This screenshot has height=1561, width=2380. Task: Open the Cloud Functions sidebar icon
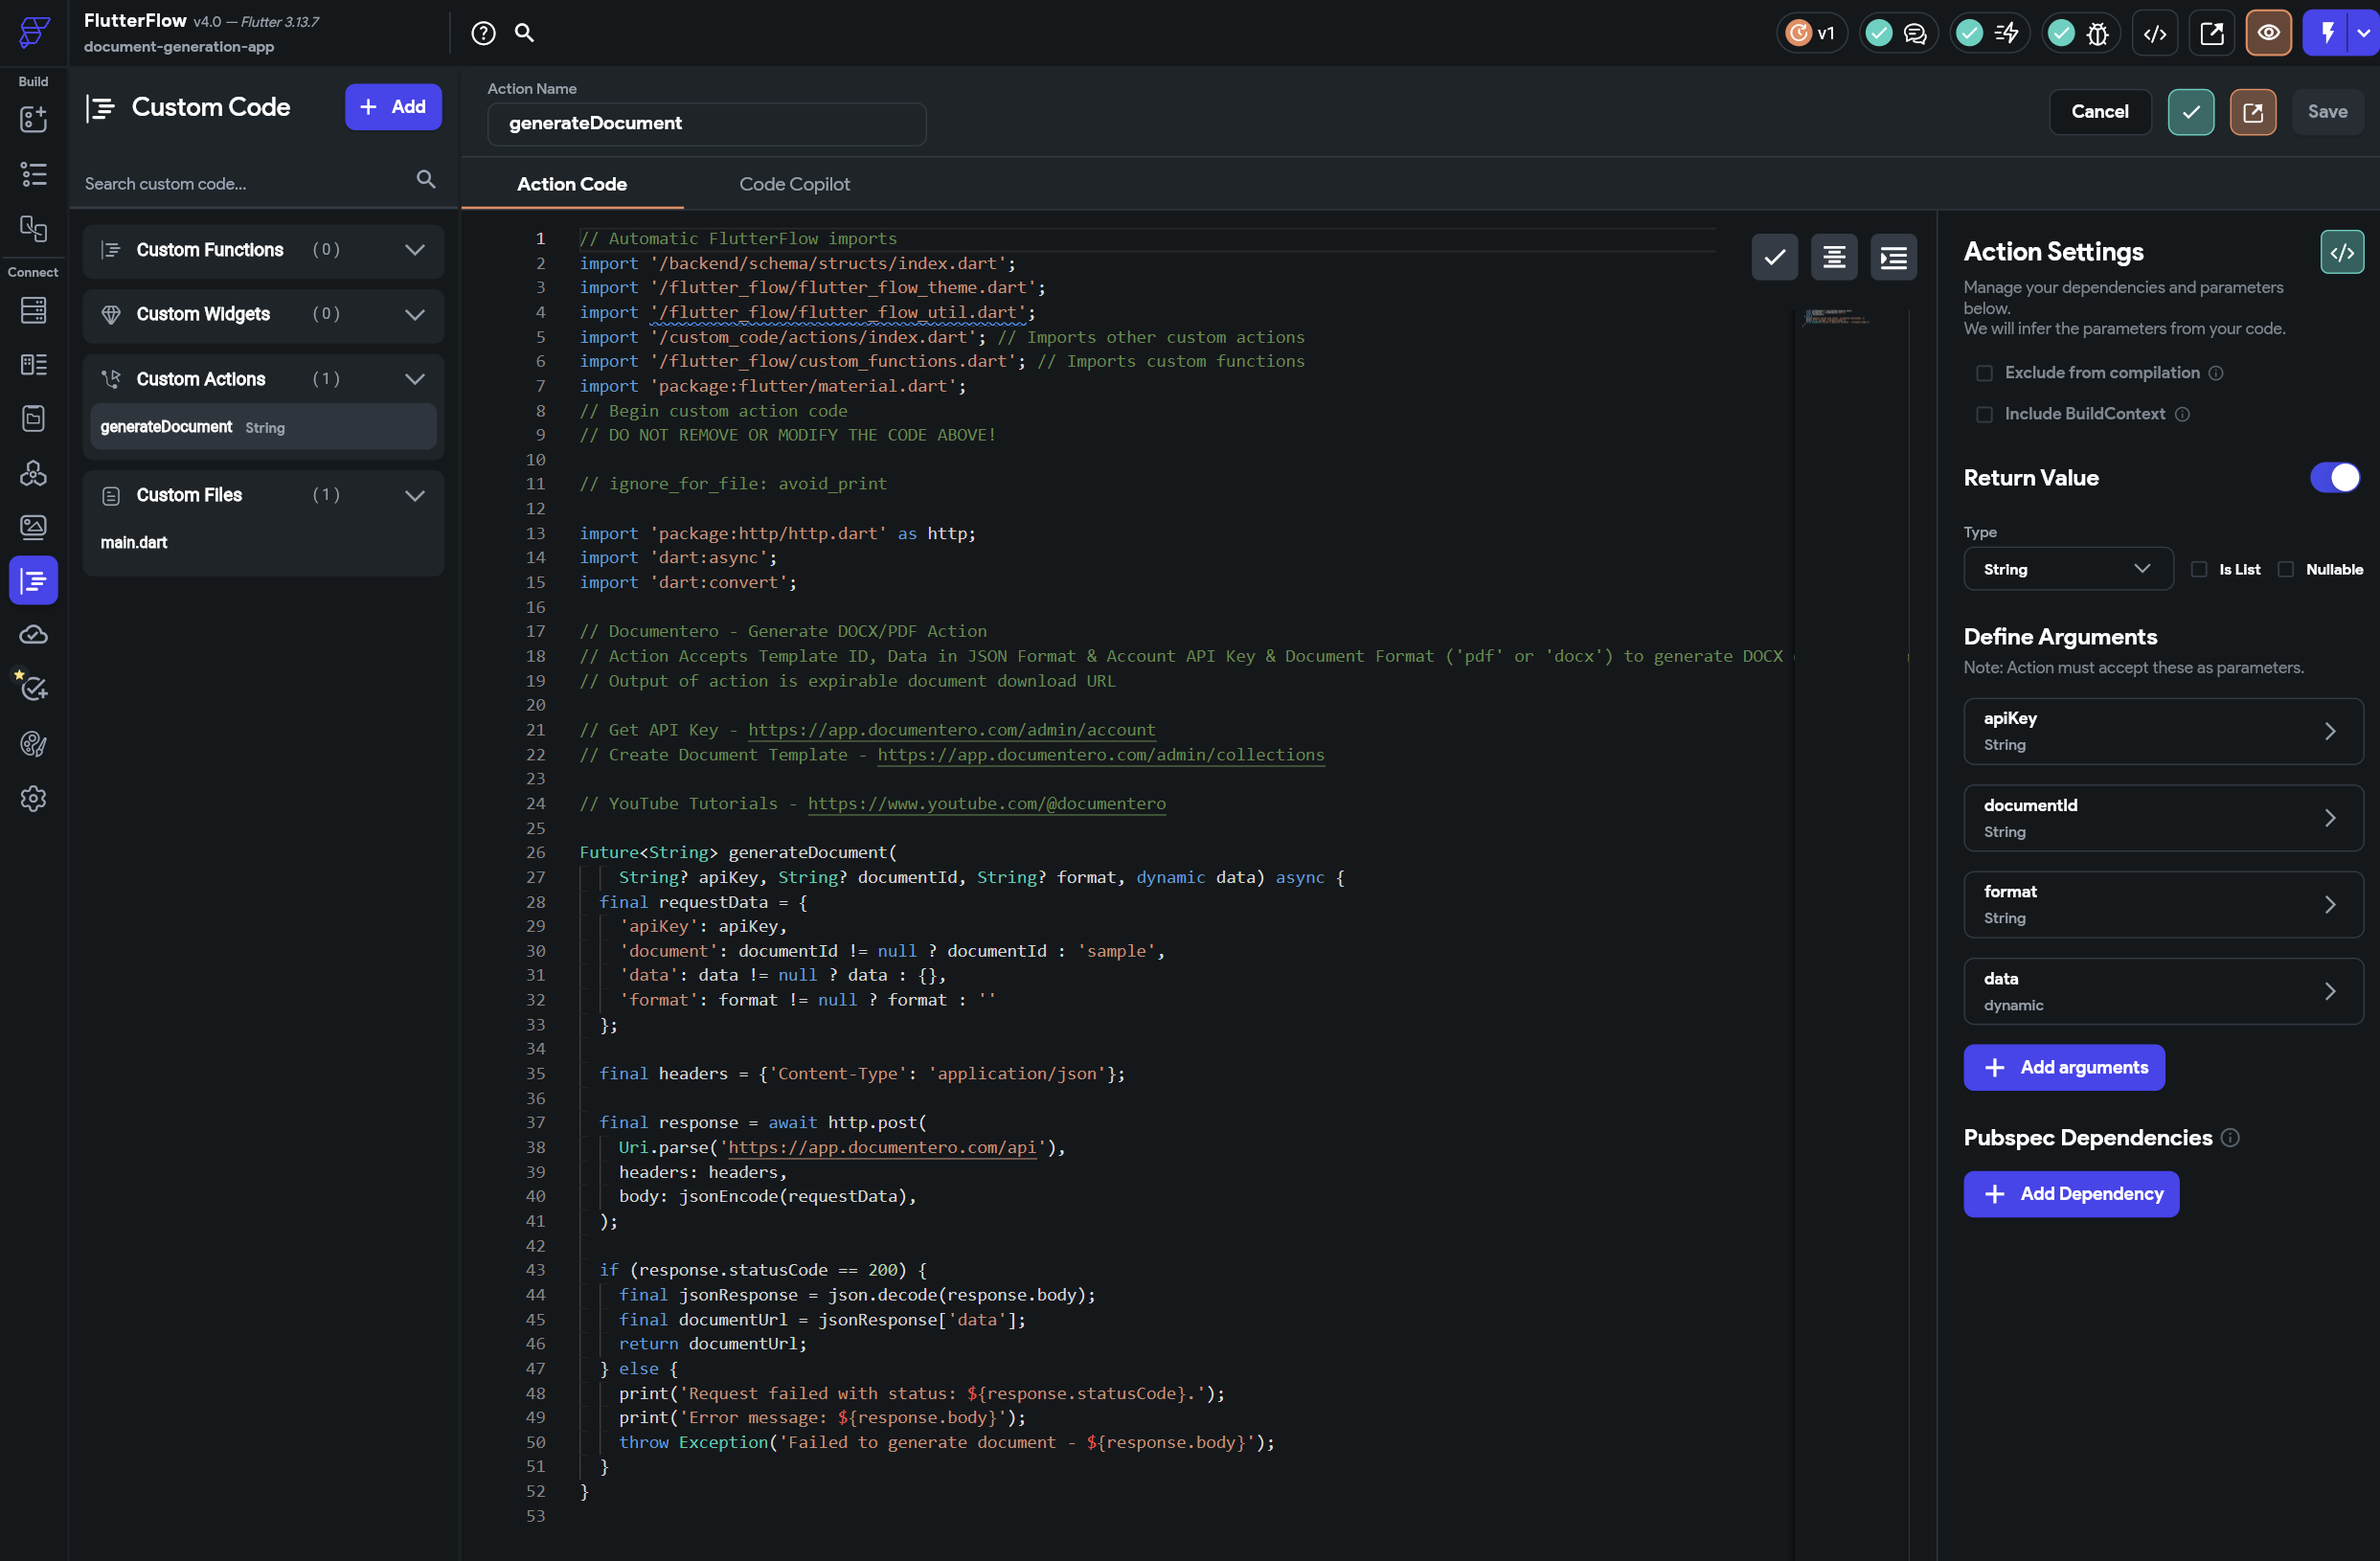pyautogui.click(x=33, y=635)
